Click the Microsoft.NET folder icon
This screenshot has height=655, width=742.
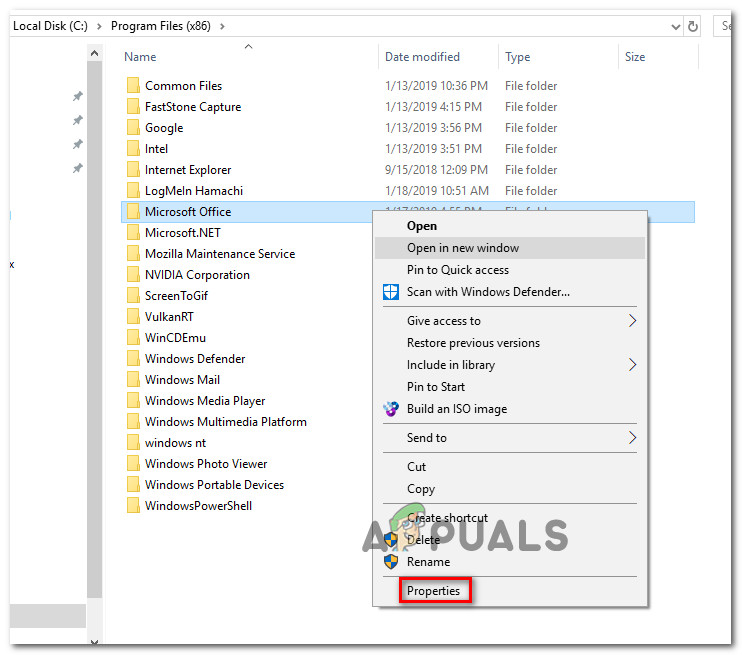coord(133,233)
